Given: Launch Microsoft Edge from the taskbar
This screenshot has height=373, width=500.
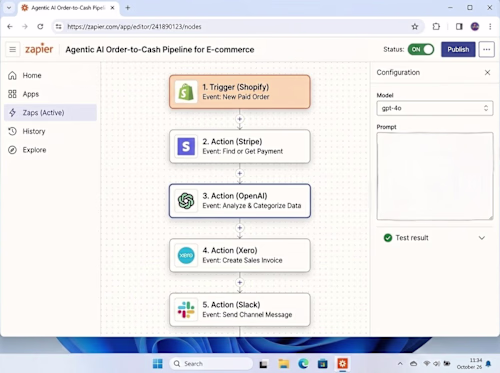Looking at the screenshot, I should point(303,363).
